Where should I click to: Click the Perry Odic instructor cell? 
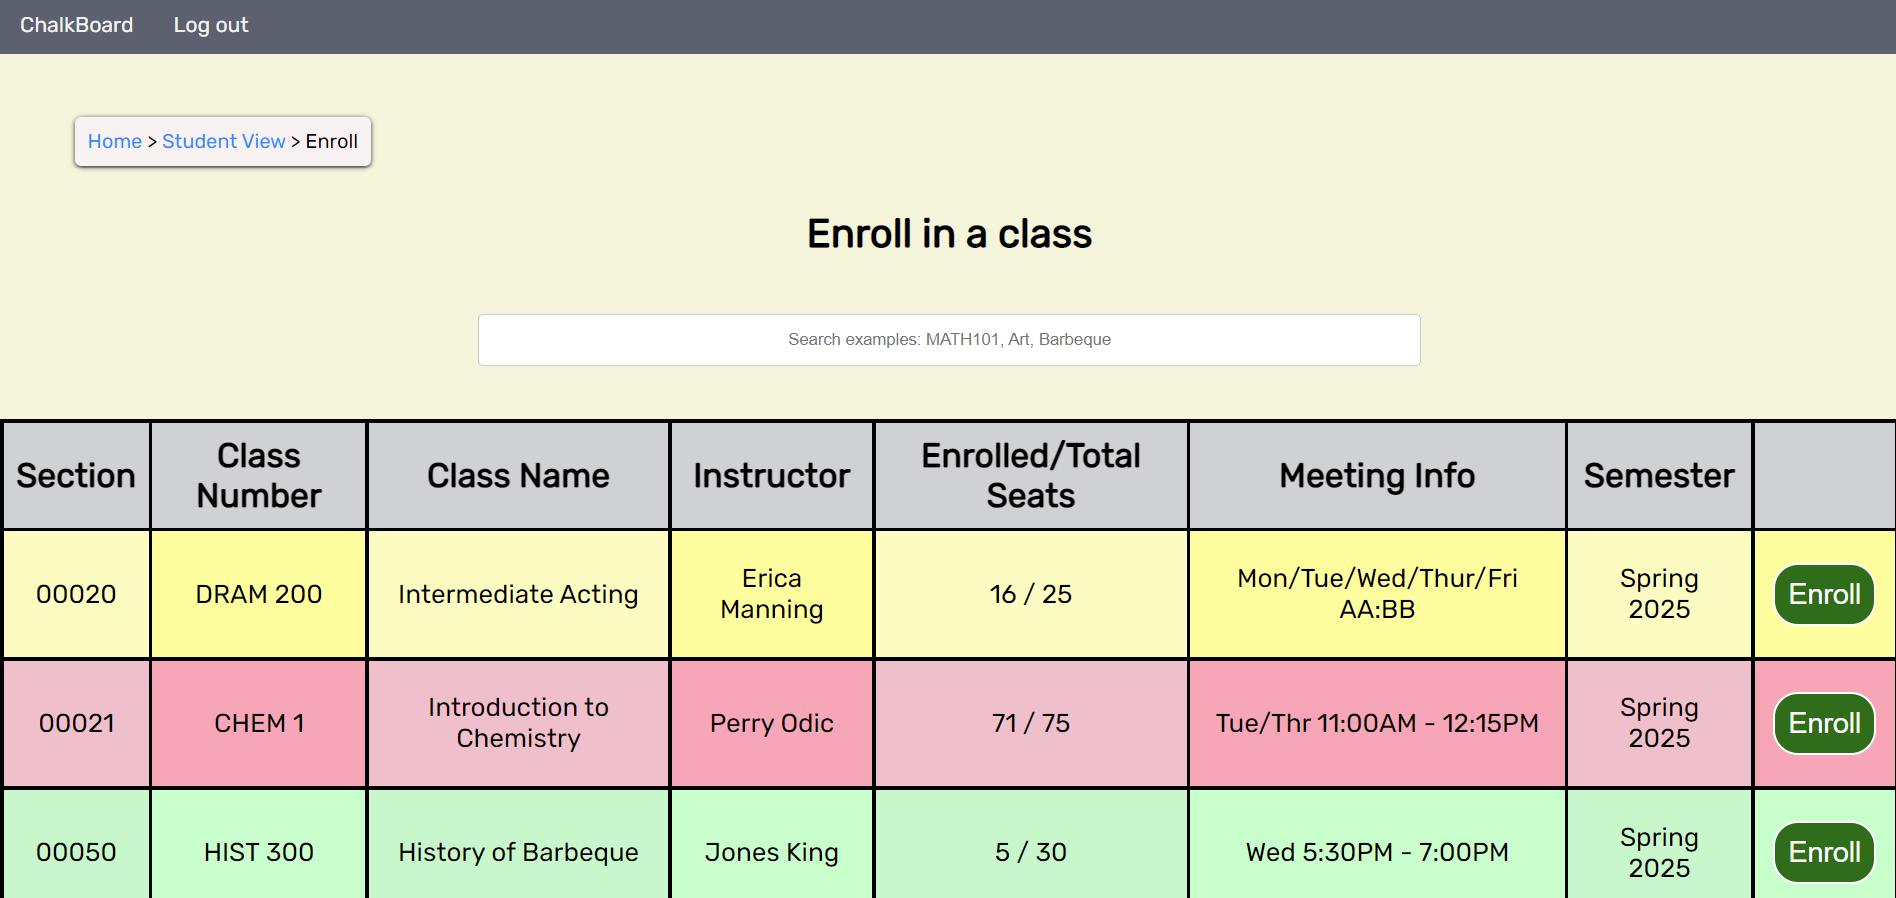coord(771,723)
